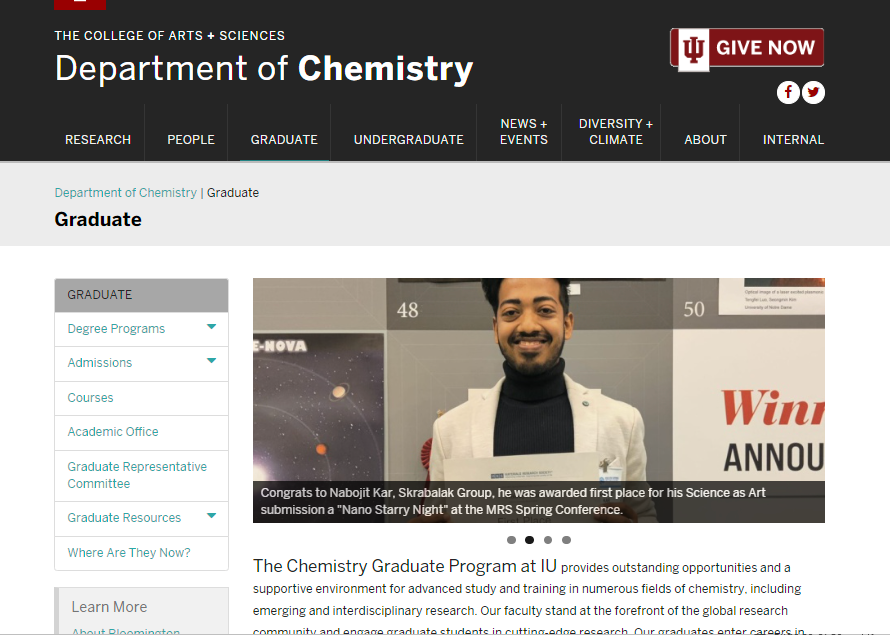
Task: Open the Graduate Resources sidebar link
Action: point(124,518)
